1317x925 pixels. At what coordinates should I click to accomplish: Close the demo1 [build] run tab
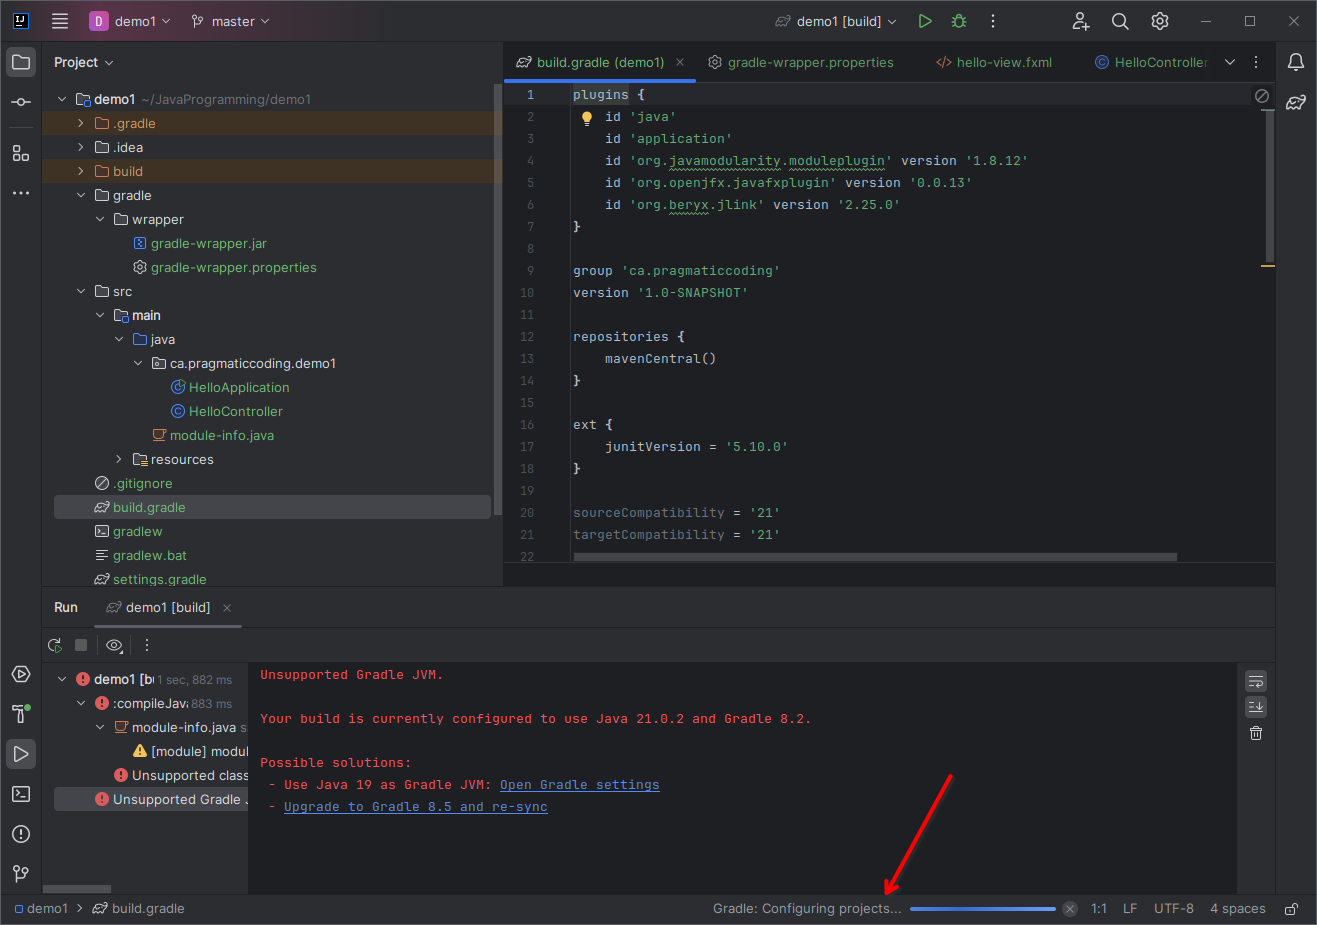(x=227, y=608)
